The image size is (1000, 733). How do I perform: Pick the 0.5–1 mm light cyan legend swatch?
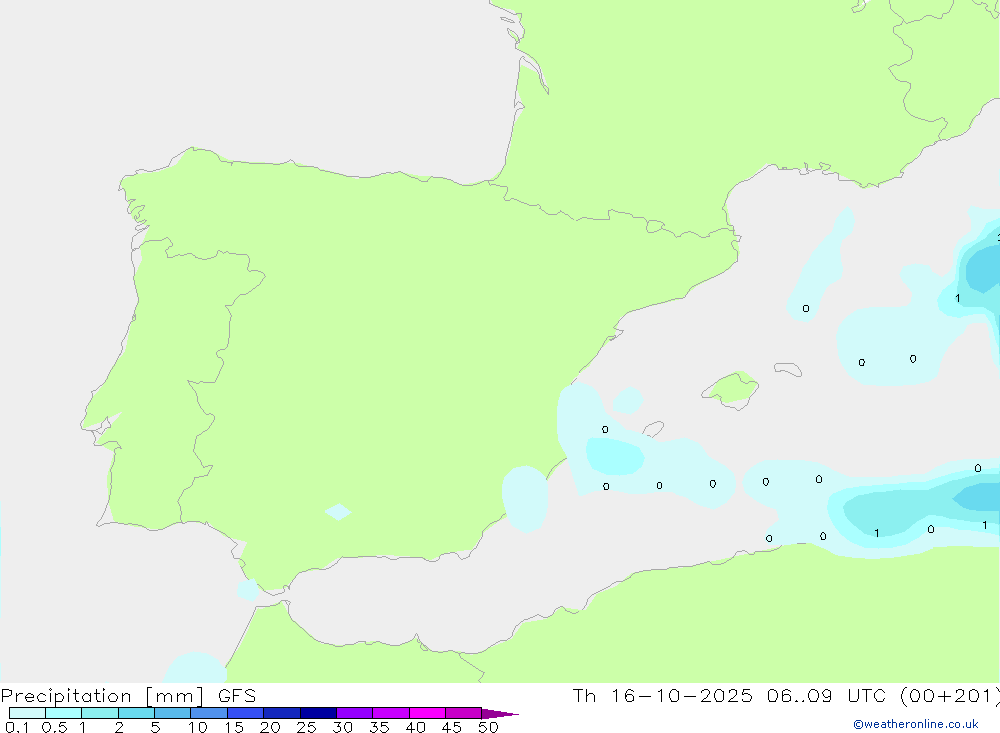64,713
